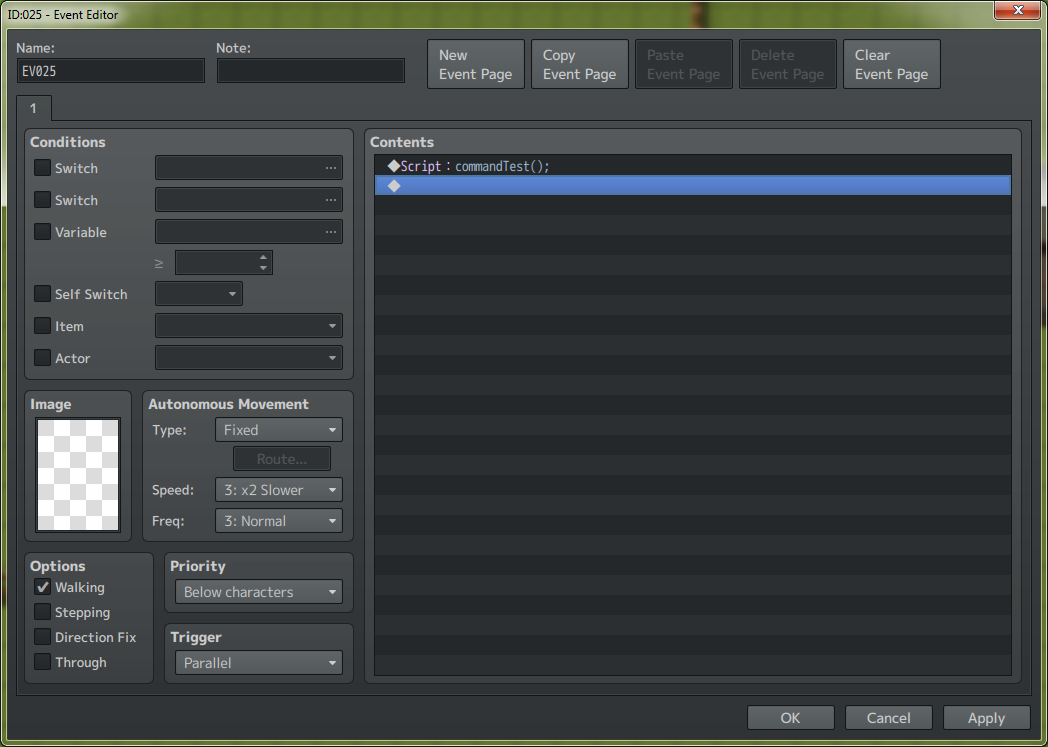Open the Priority dropdown Below characters

point(258,592)
